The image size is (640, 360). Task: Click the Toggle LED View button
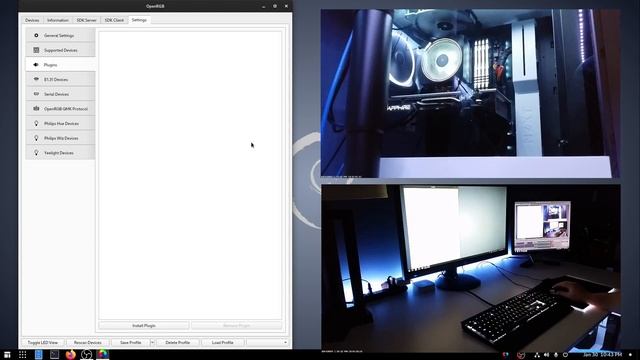pyautogui.click(x=43, y=342)
